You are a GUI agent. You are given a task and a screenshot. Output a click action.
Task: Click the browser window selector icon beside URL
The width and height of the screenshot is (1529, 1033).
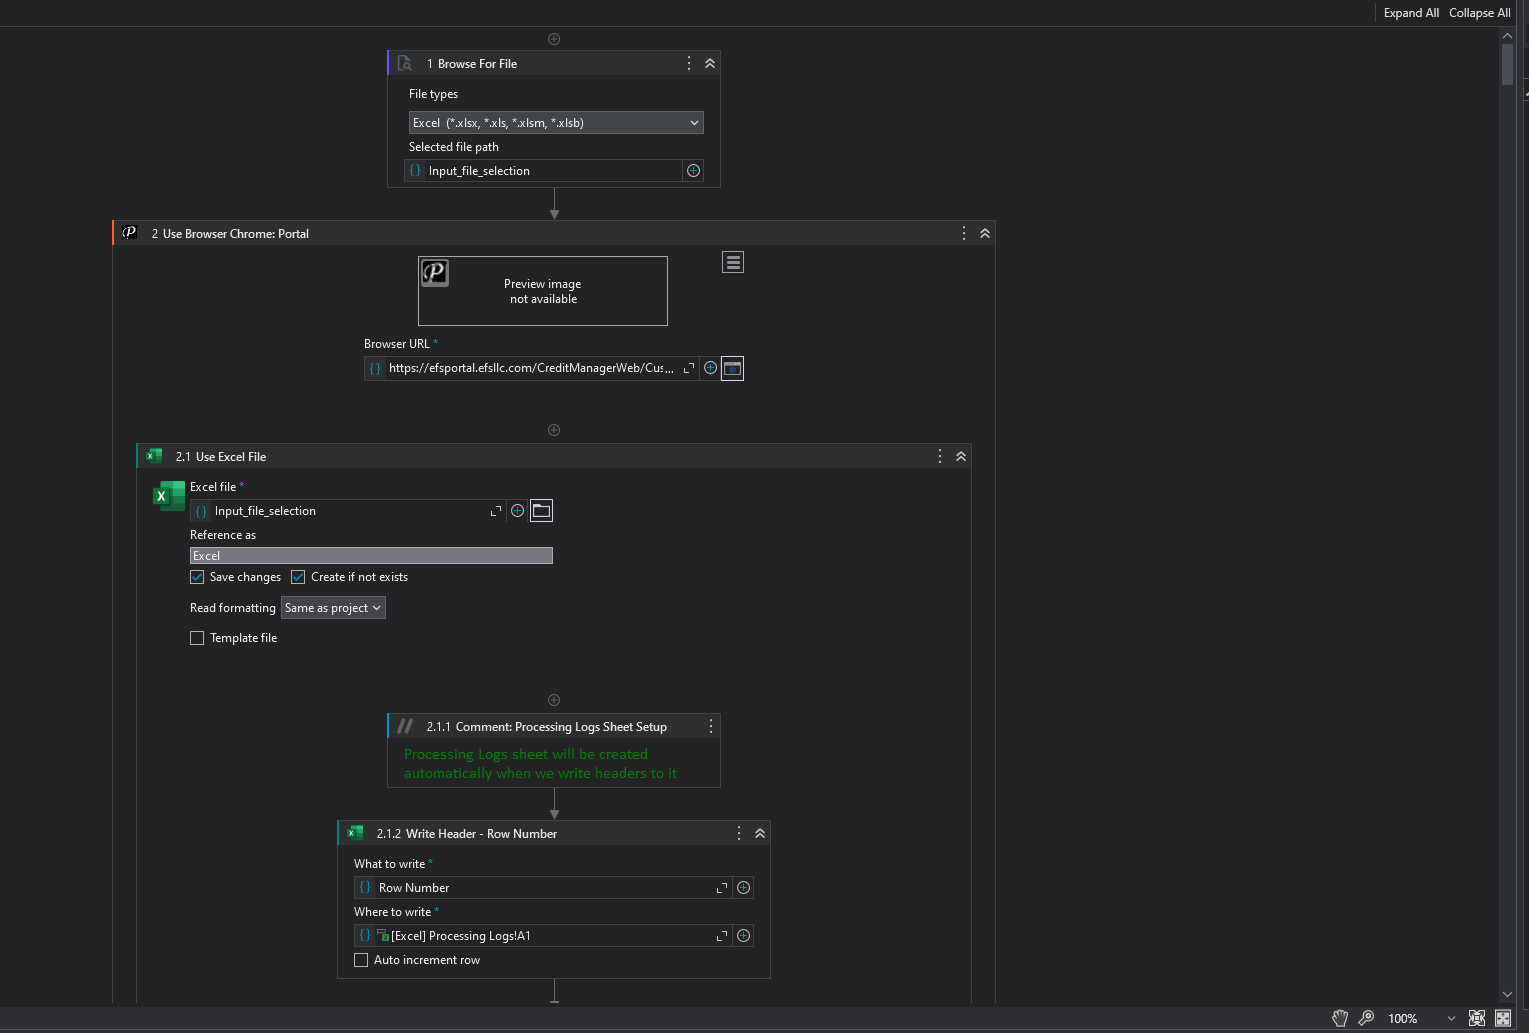(732, 368)
